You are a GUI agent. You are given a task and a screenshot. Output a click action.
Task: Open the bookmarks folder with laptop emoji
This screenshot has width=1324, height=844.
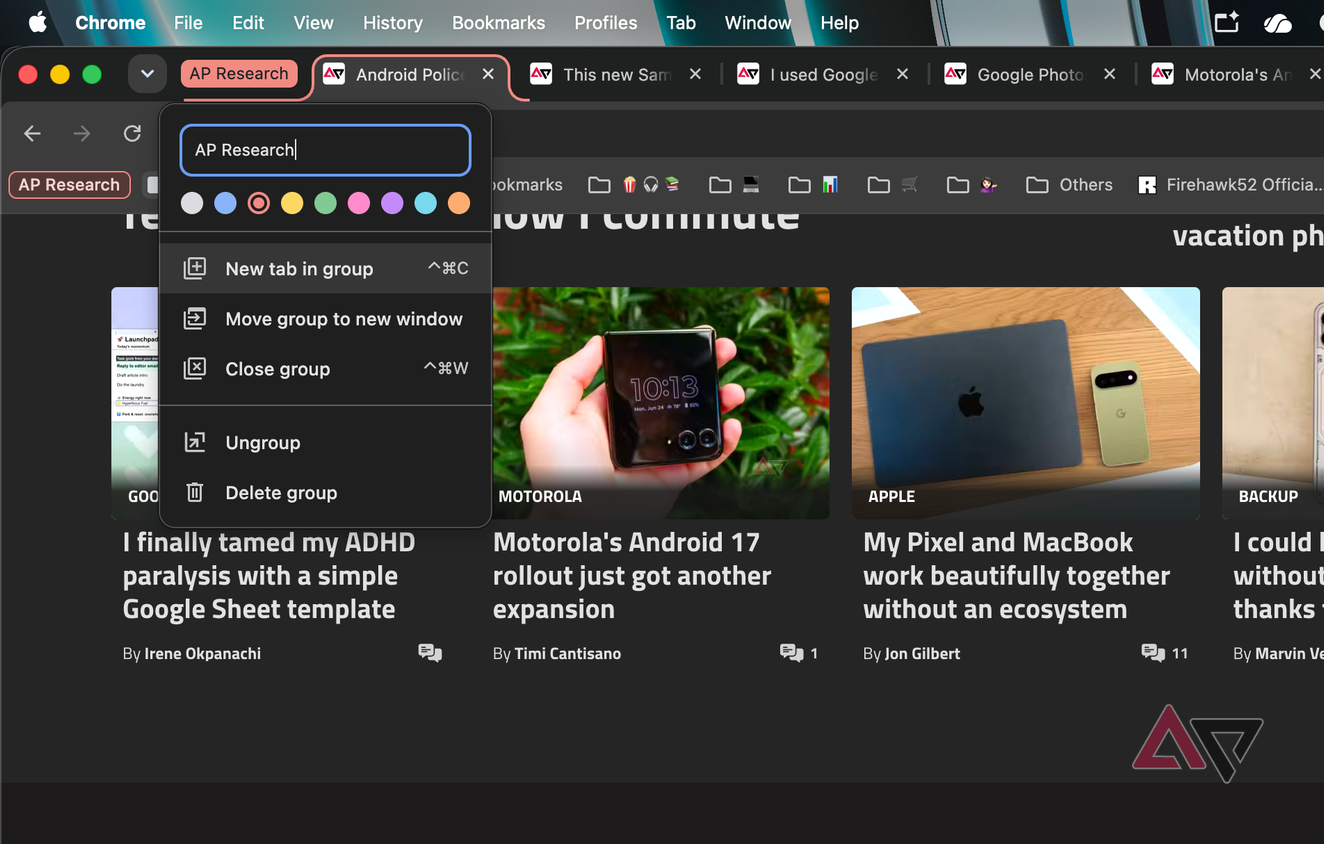click(x=735, y=184)
